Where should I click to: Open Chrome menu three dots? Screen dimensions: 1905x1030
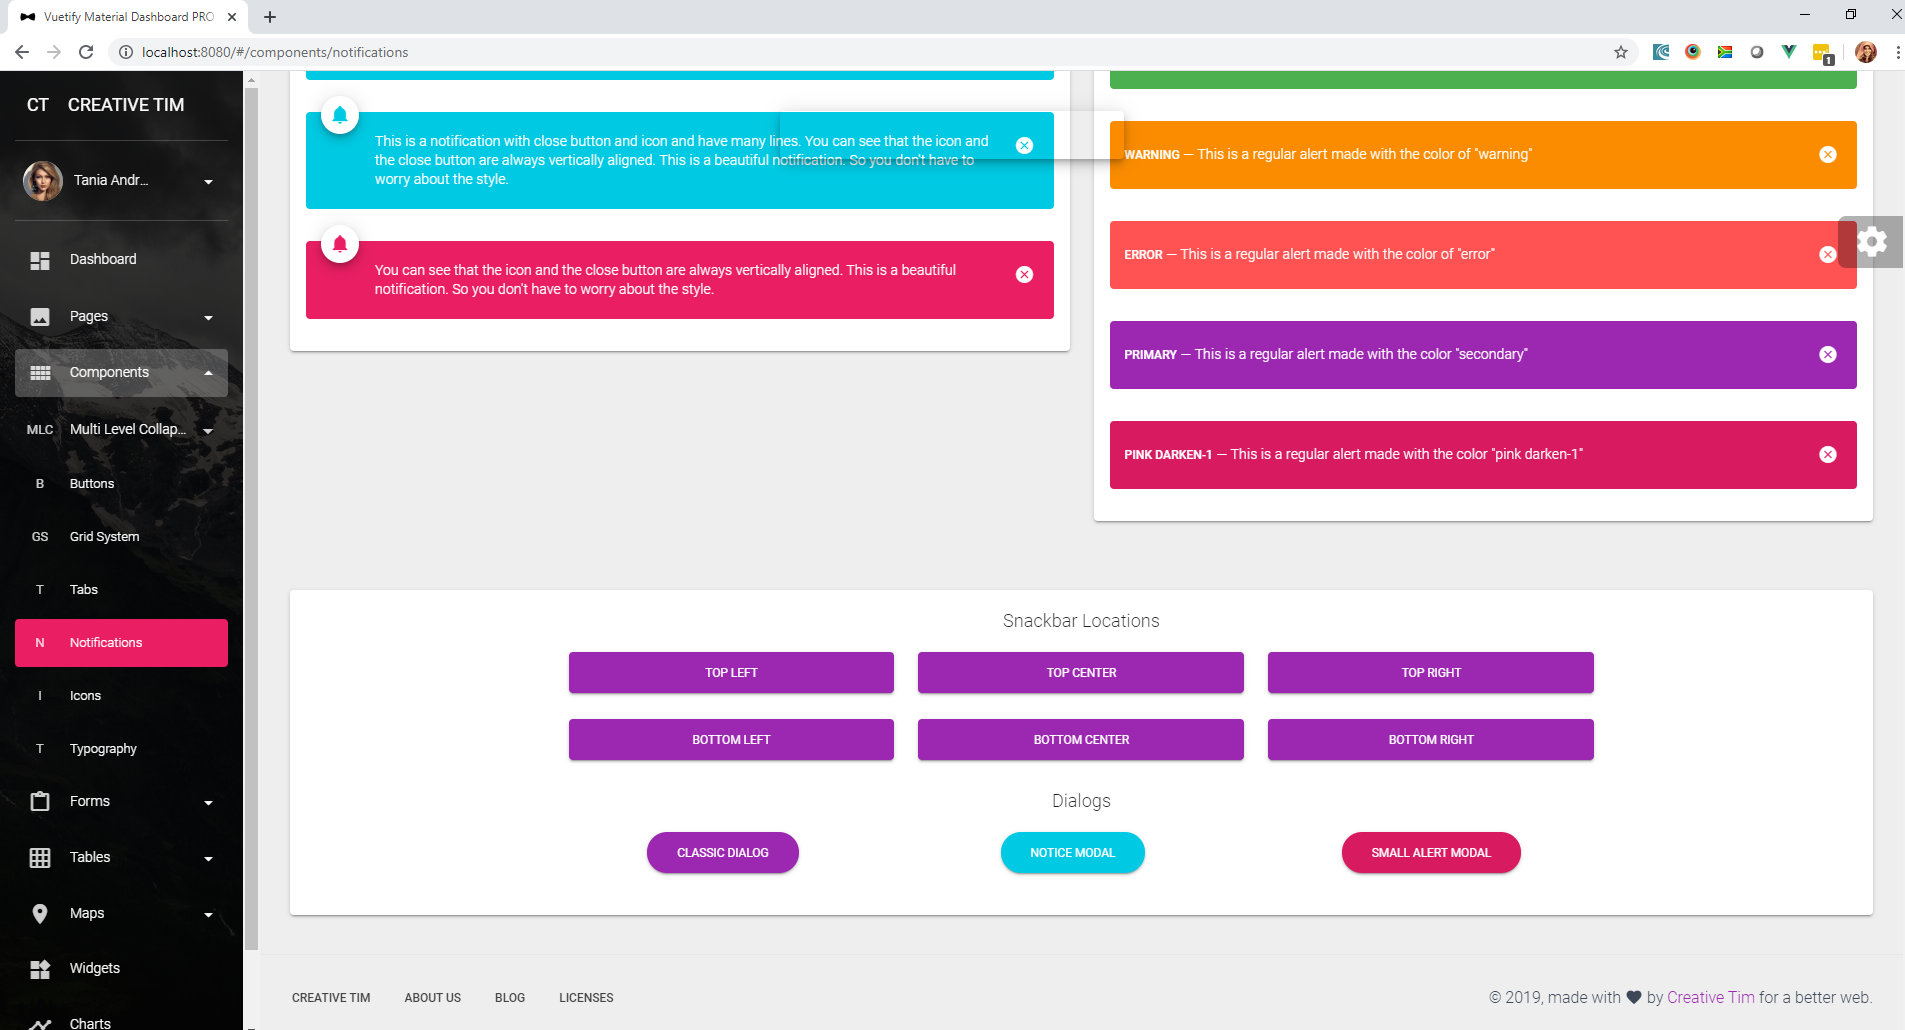(1897, 52)
